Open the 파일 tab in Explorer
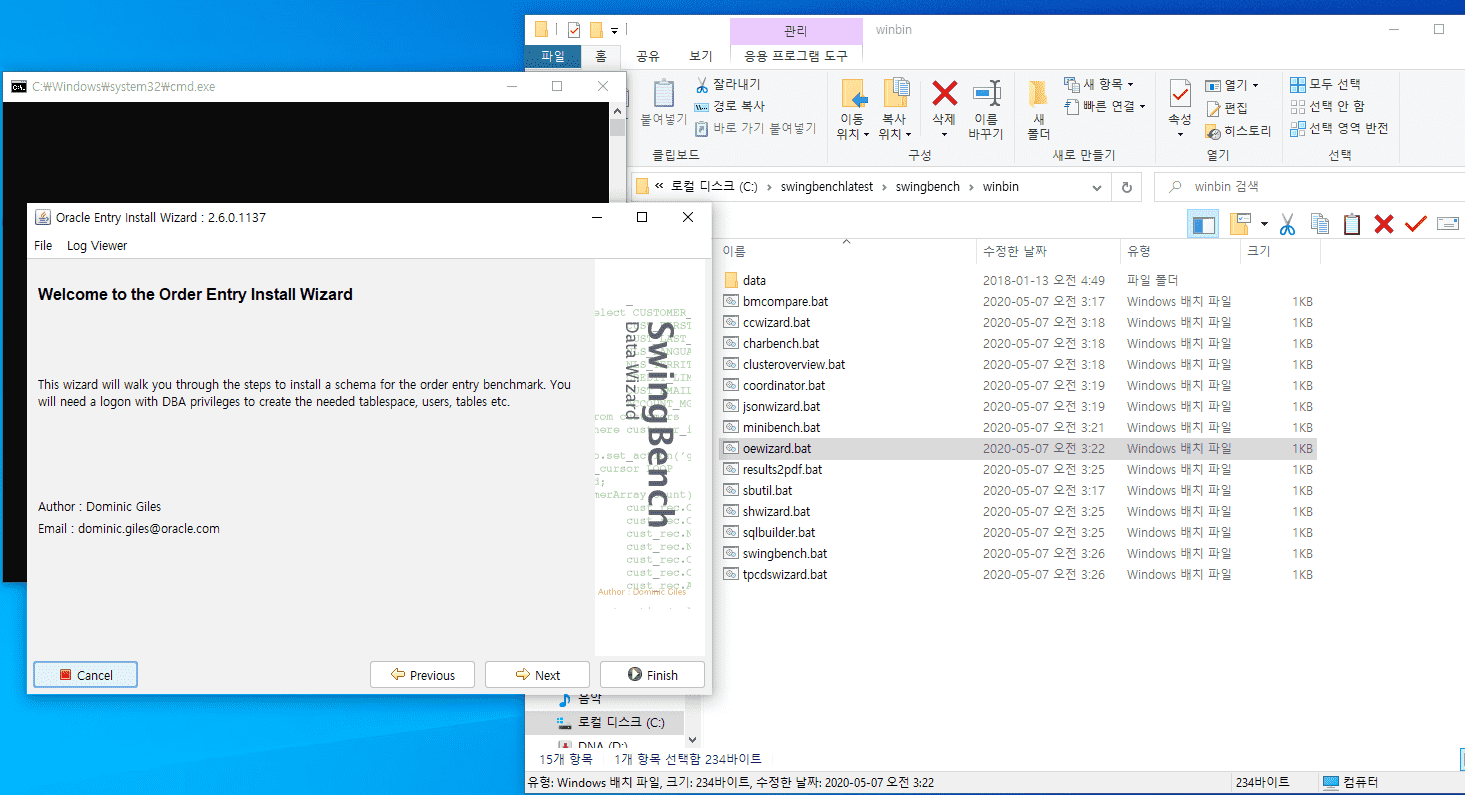Image resolution: width=1465 pixels, height=795 pixels. 553,57
